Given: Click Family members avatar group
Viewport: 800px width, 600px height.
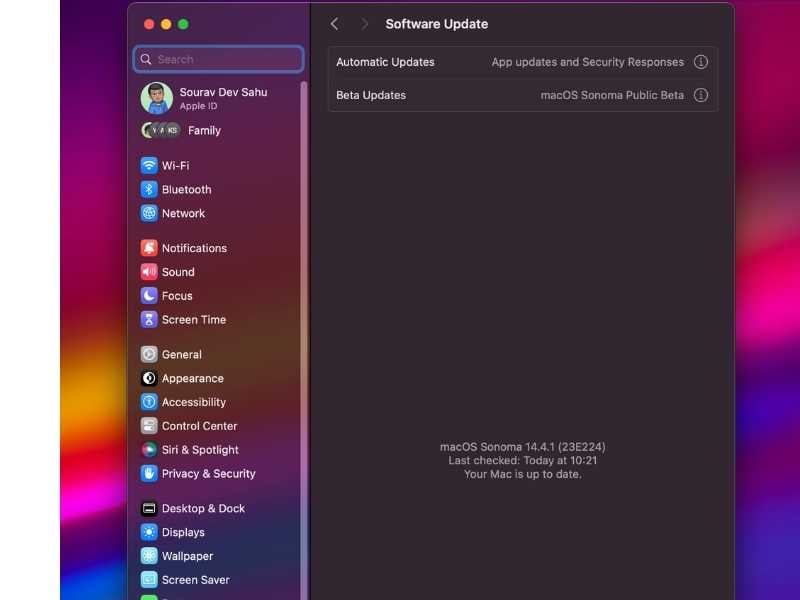Looking at the screenshot, I should point(161,130).
